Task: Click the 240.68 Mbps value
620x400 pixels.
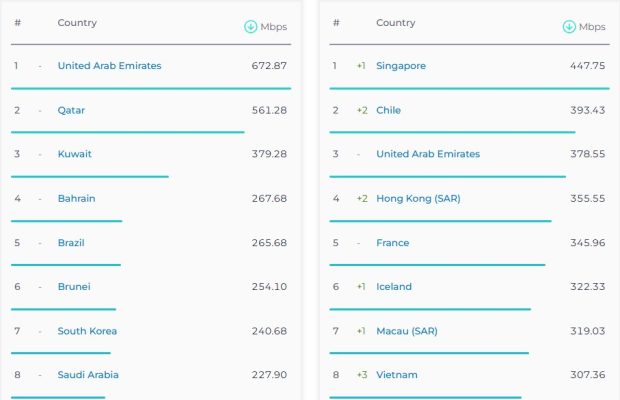Action: point(269,331)
